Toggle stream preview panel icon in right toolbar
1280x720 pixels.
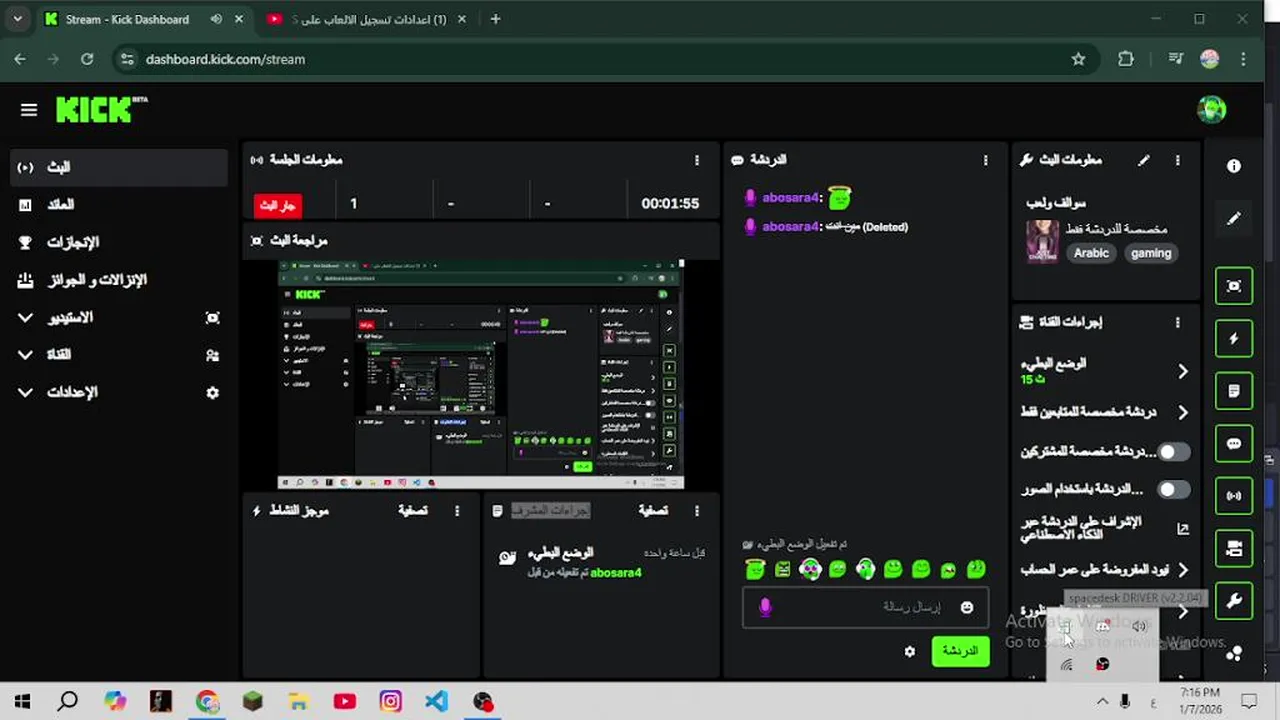(1234, 286)
